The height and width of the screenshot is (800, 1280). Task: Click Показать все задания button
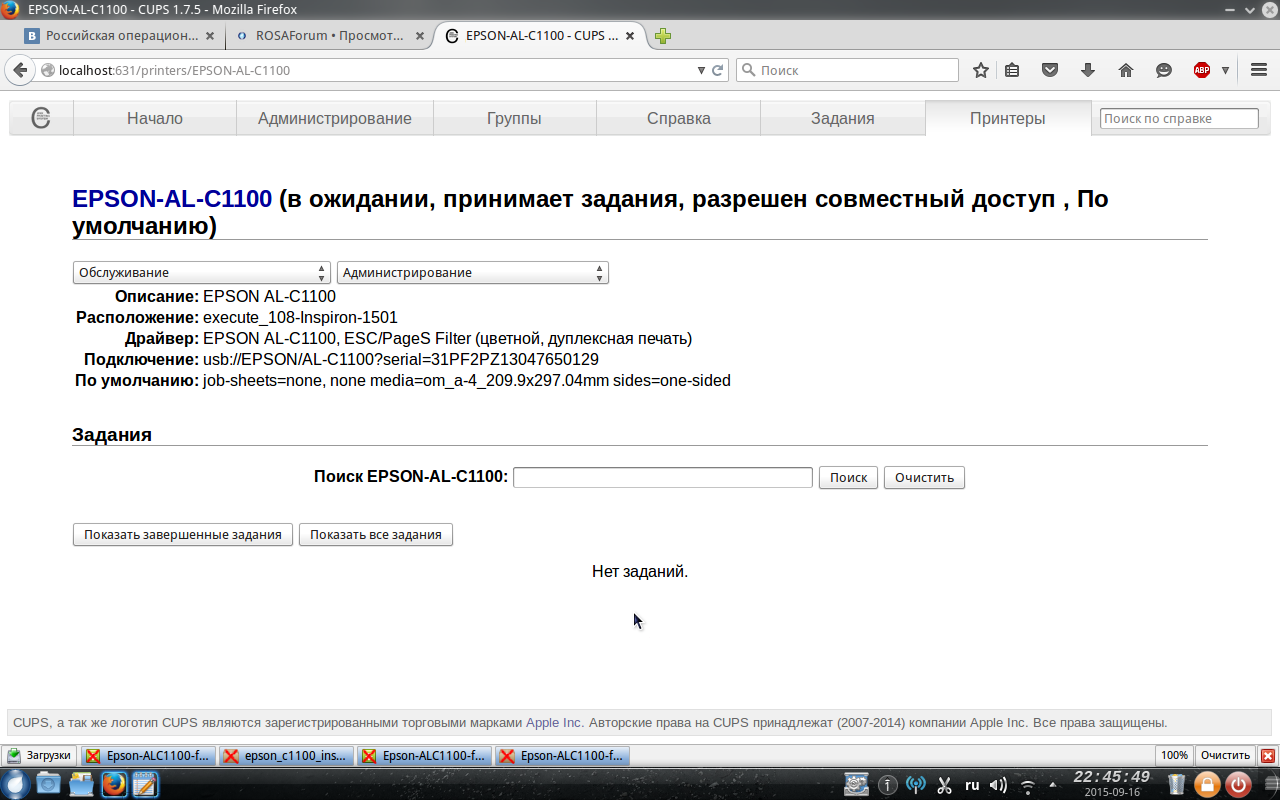click(x=376, y=534)
